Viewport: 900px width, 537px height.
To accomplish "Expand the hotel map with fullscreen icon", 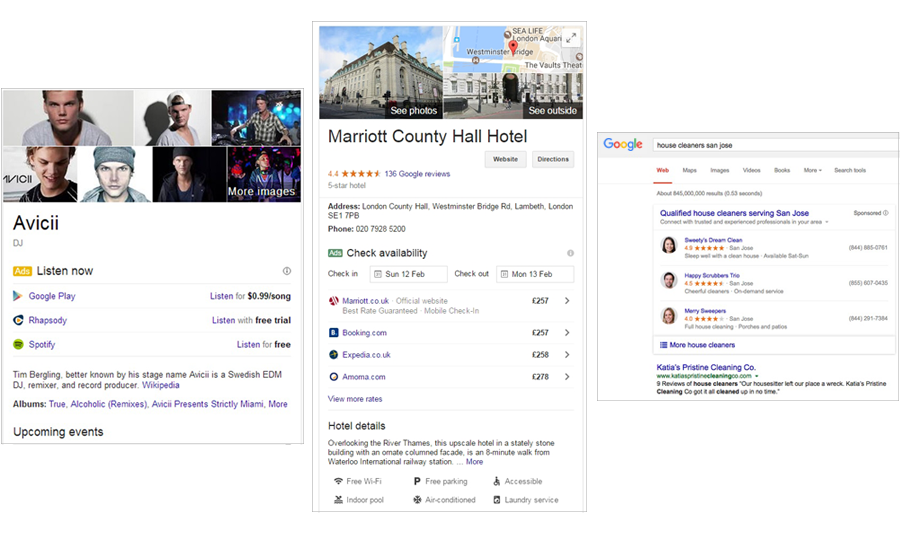I will 571,38.
